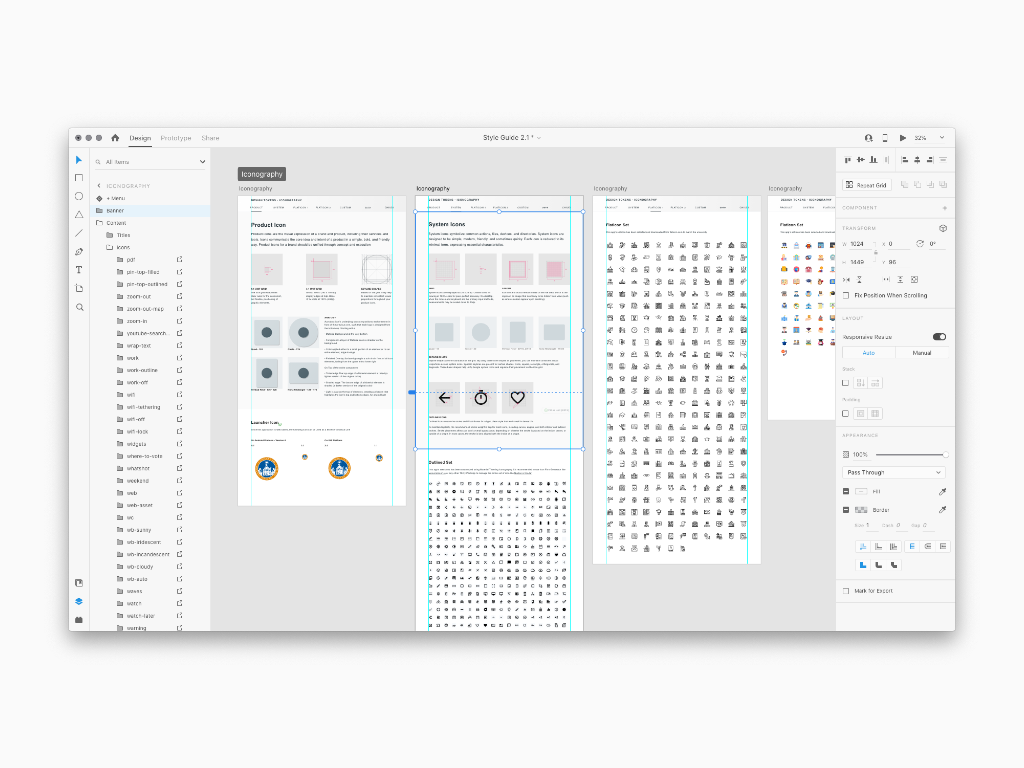
Task: Open the Pass Through blend mode dropdown
Action: 894,472
